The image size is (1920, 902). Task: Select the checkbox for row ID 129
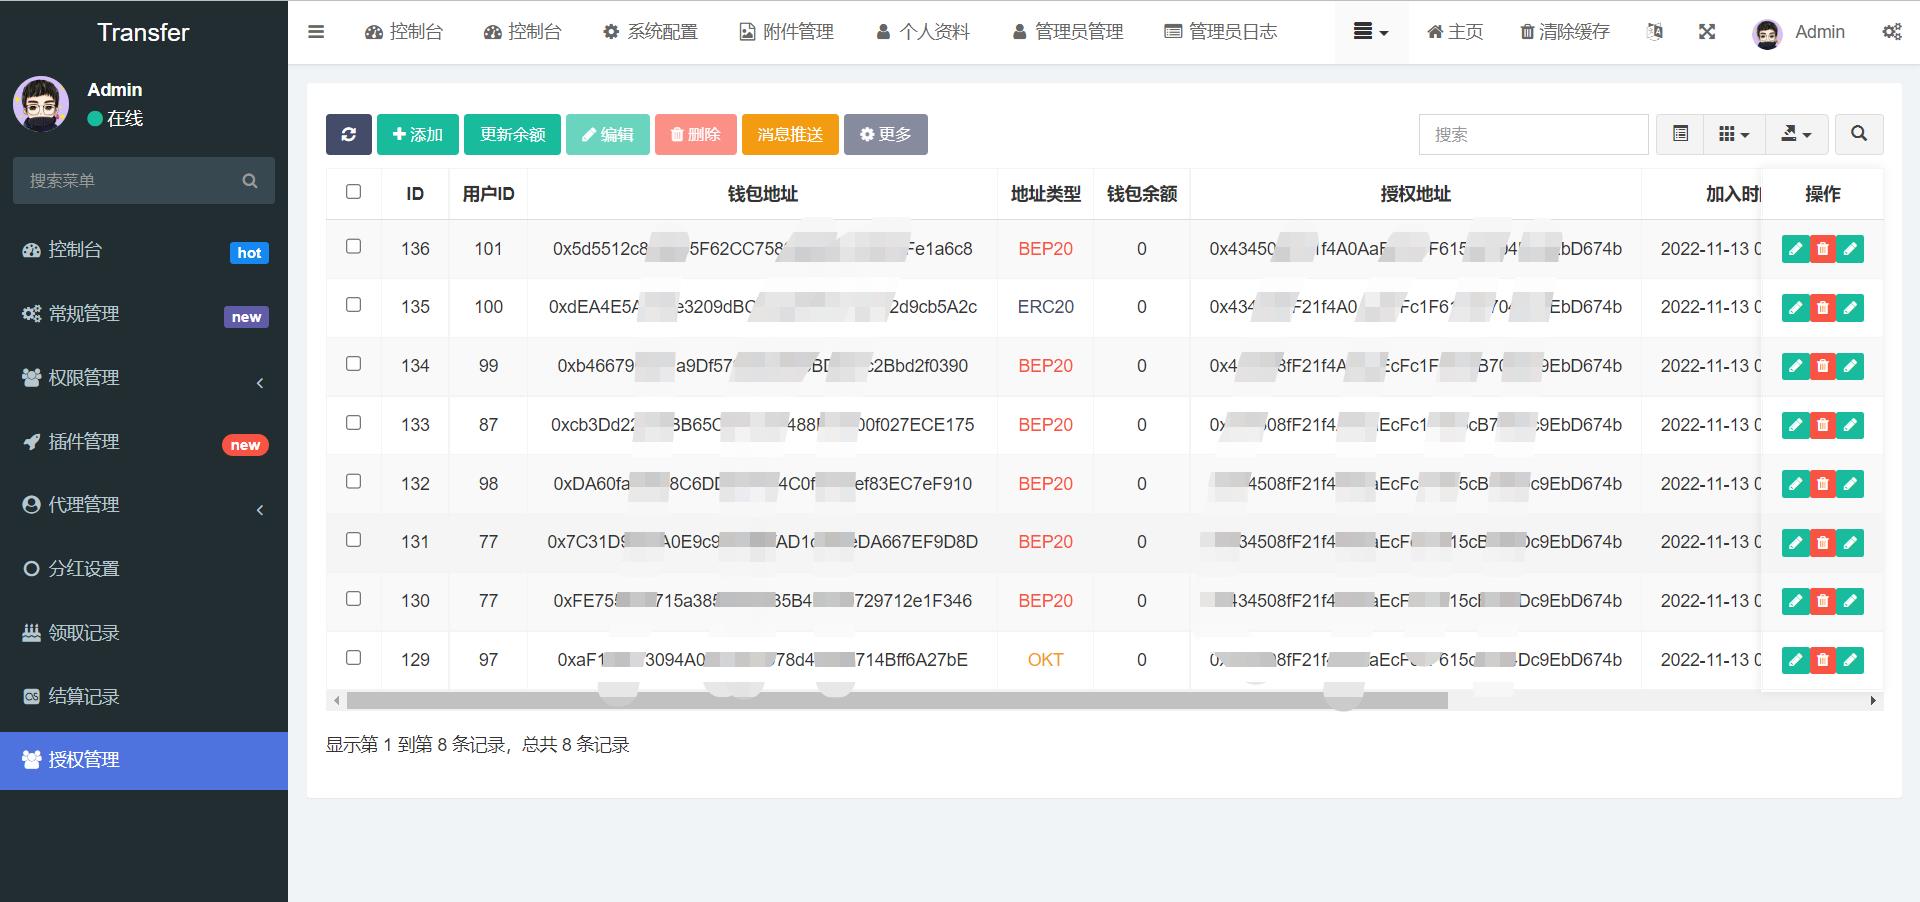coord(353,657)
